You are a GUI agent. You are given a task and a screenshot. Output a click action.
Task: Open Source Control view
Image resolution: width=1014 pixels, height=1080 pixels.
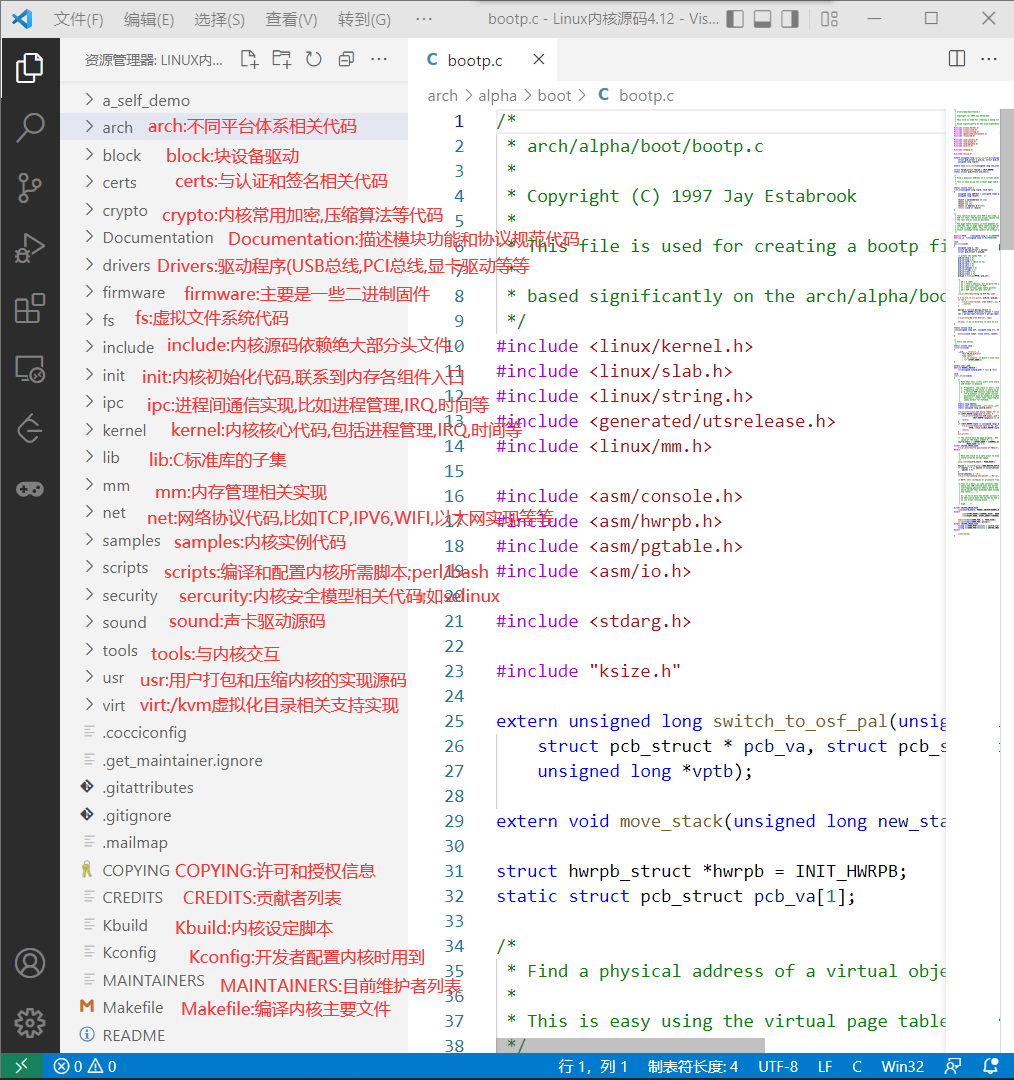[x=30, y=188]
